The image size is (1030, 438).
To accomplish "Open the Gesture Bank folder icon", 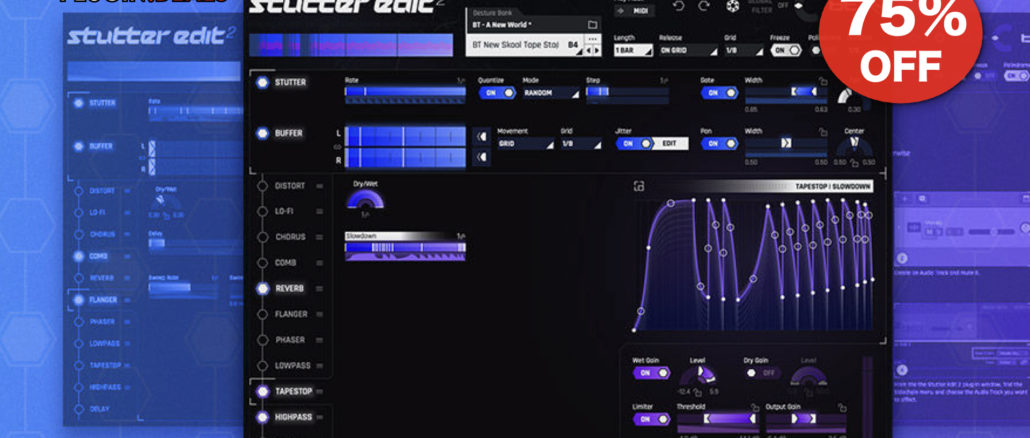I will [x=592, y=25].
